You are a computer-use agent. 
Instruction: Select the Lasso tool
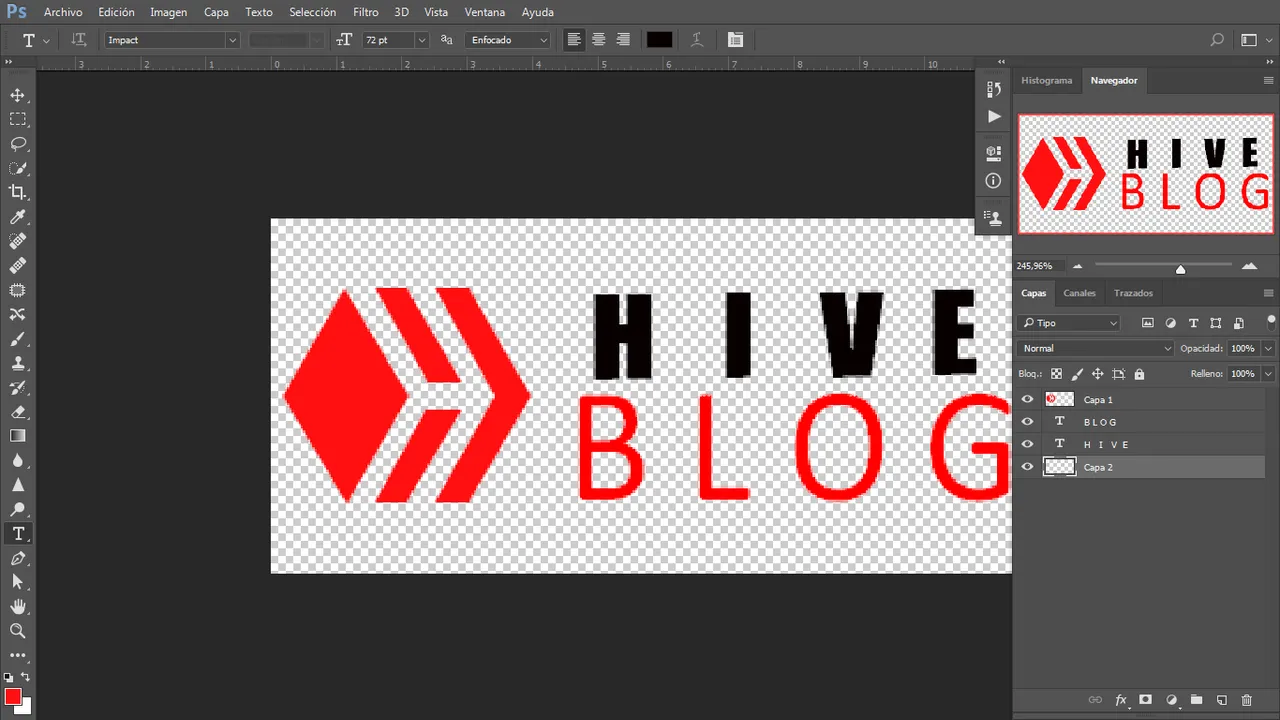(17, 143)
